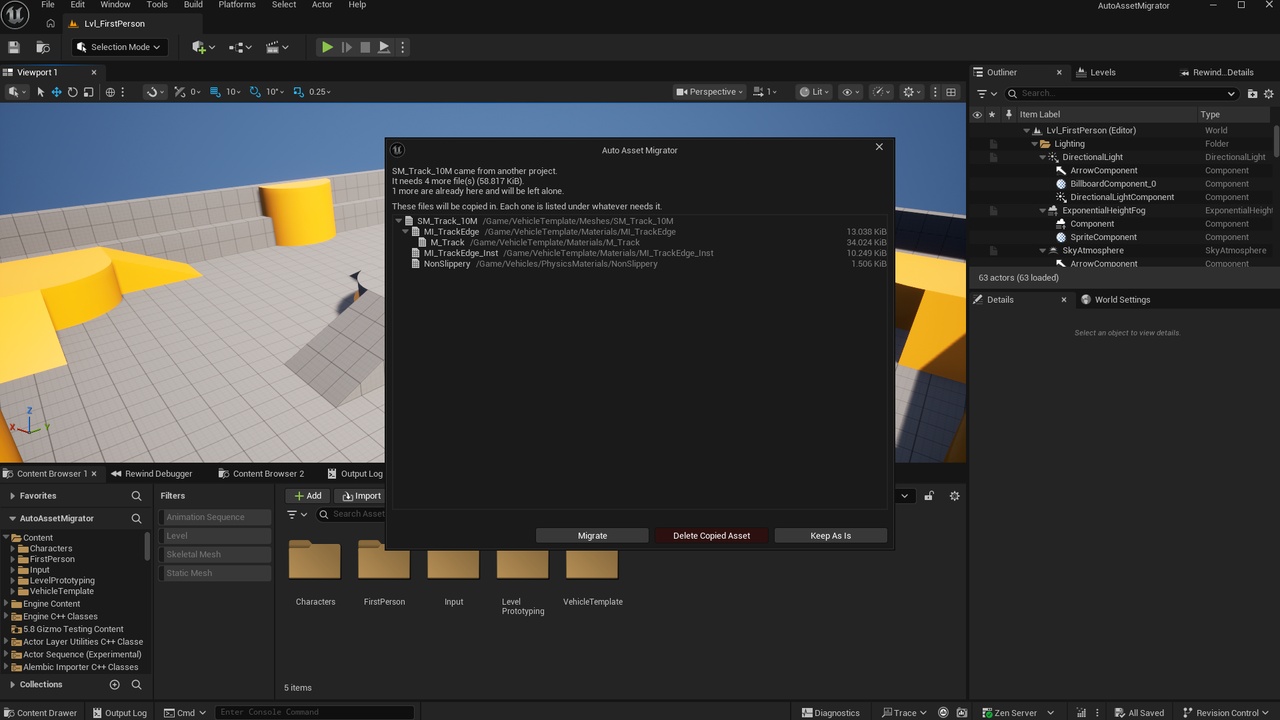This screenshot has height=720, width=1280.
Task: Click the Outliner favorites star column header
Action: point(992,114)
